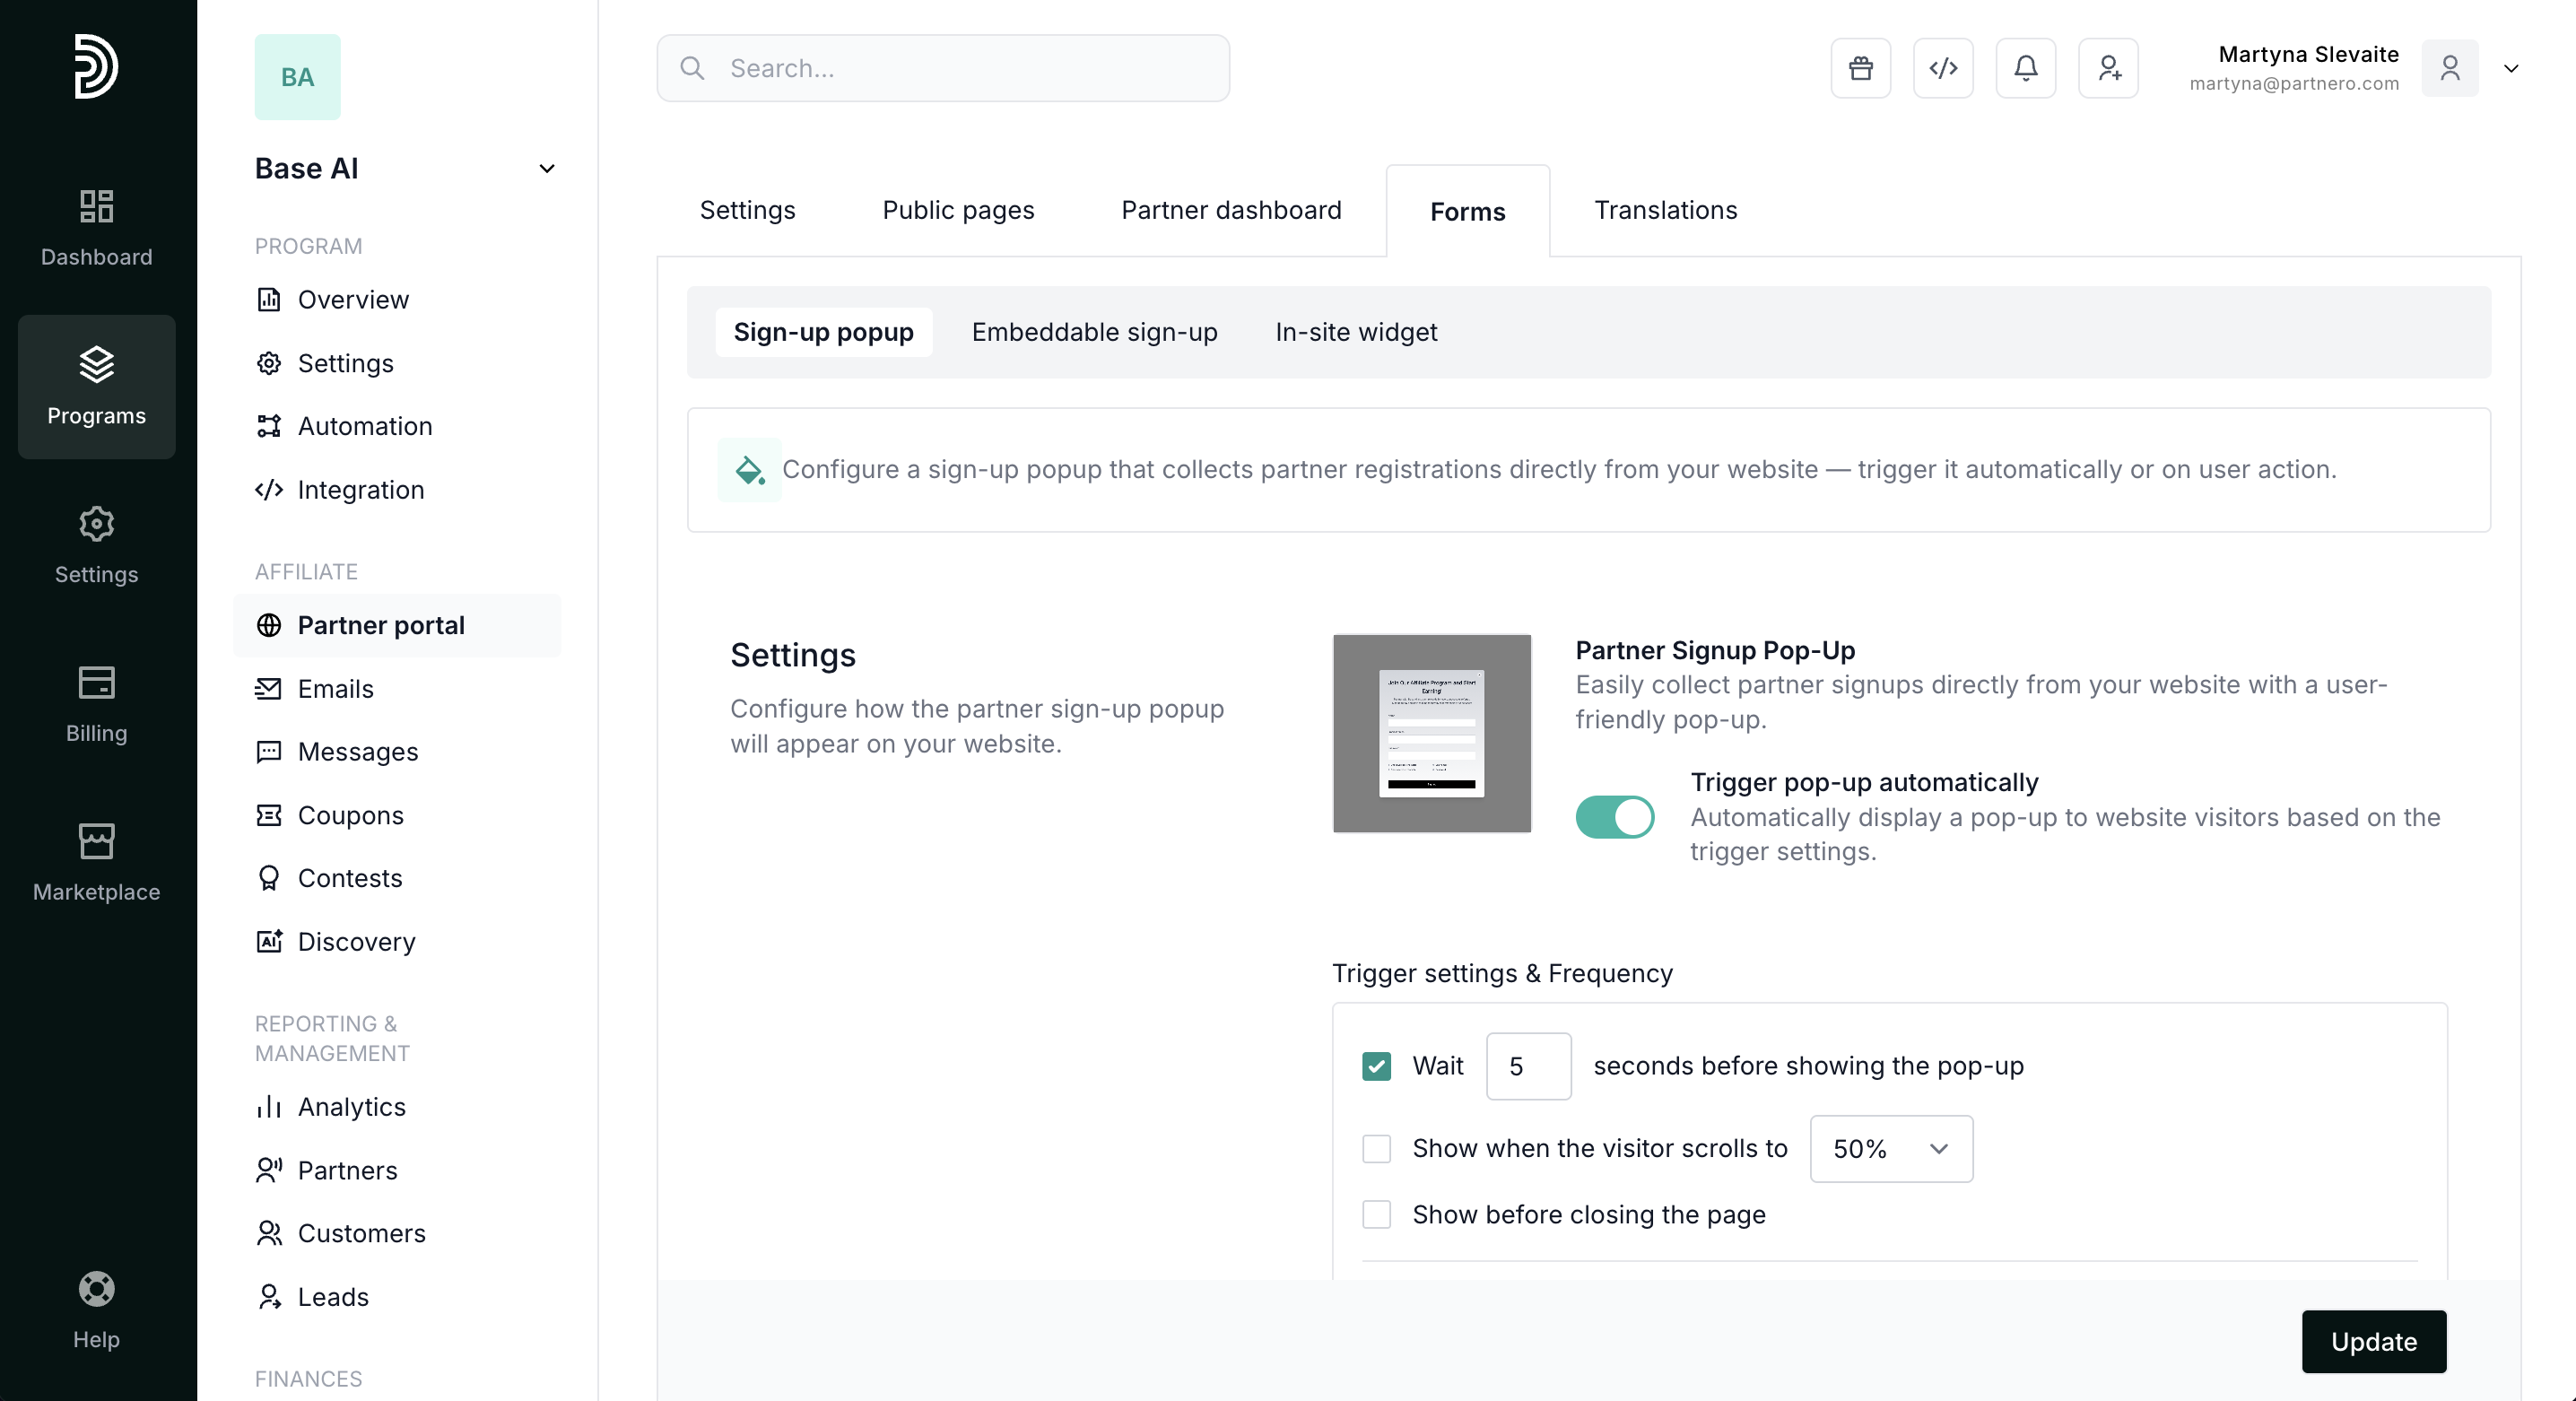2576x1401 pixels.
Task: Click the Partnero logo
Action: (x=96, y=66)
